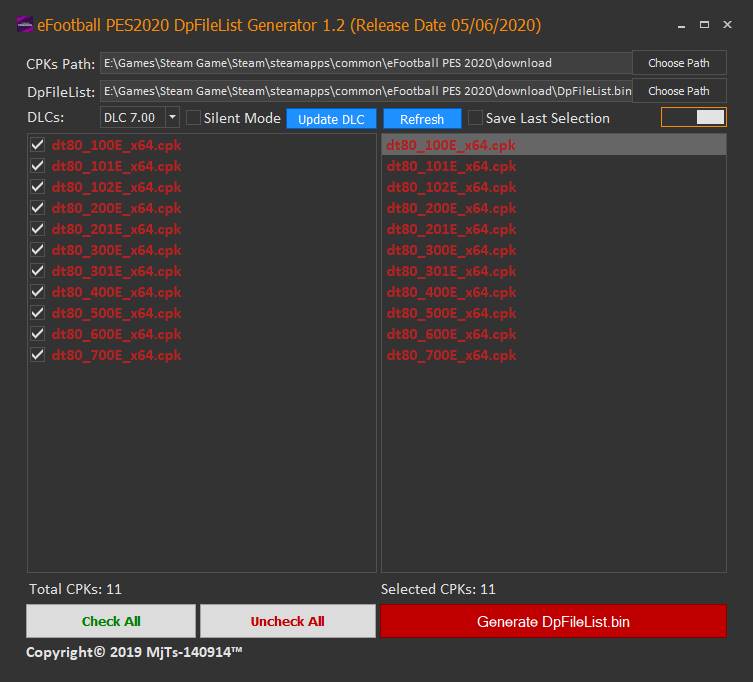Click the Refresh button

[x=422, y=119]
